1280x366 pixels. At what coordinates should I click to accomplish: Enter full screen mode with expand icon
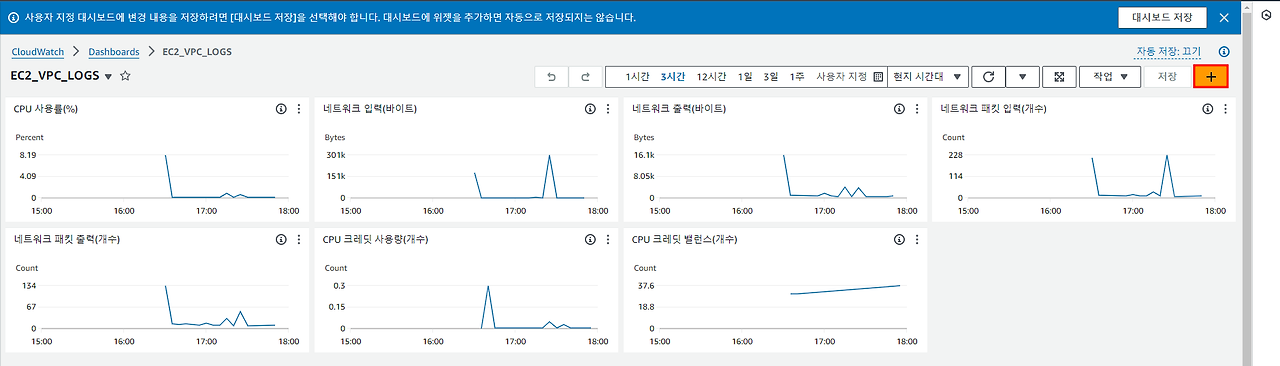coord(1059,76)
